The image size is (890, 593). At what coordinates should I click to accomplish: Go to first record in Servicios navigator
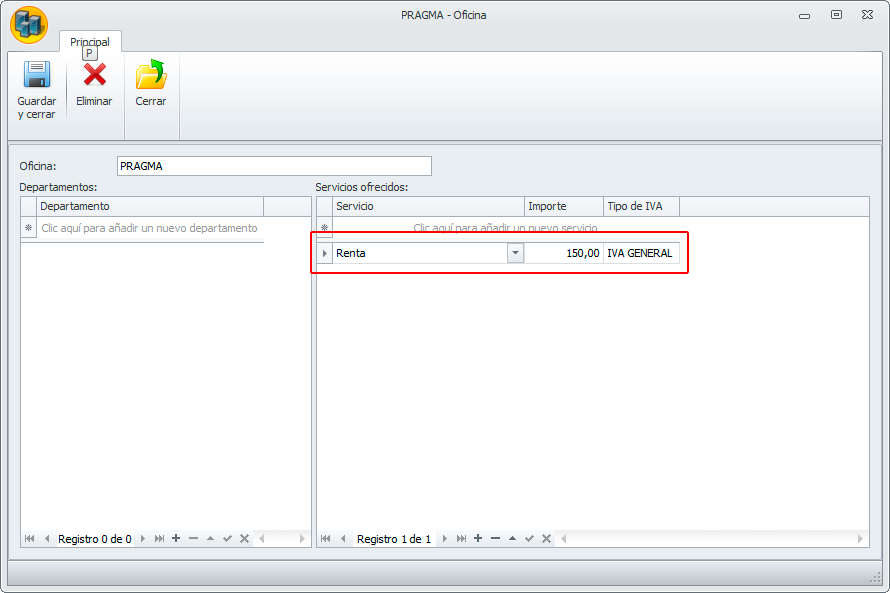(x=325, y=539)
